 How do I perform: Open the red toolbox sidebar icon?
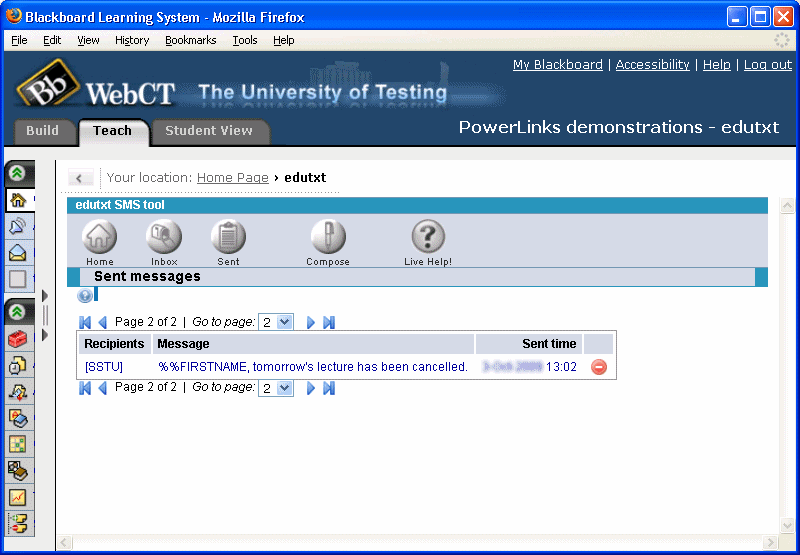pyautogui.click(x=18, y=339)
